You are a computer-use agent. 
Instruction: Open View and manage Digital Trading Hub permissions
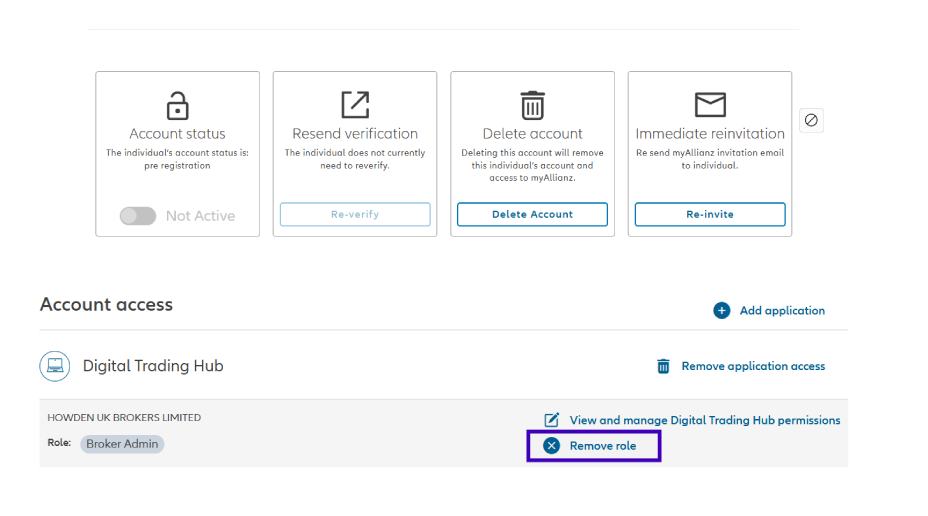pyautogui.click(x=705, y=420)
